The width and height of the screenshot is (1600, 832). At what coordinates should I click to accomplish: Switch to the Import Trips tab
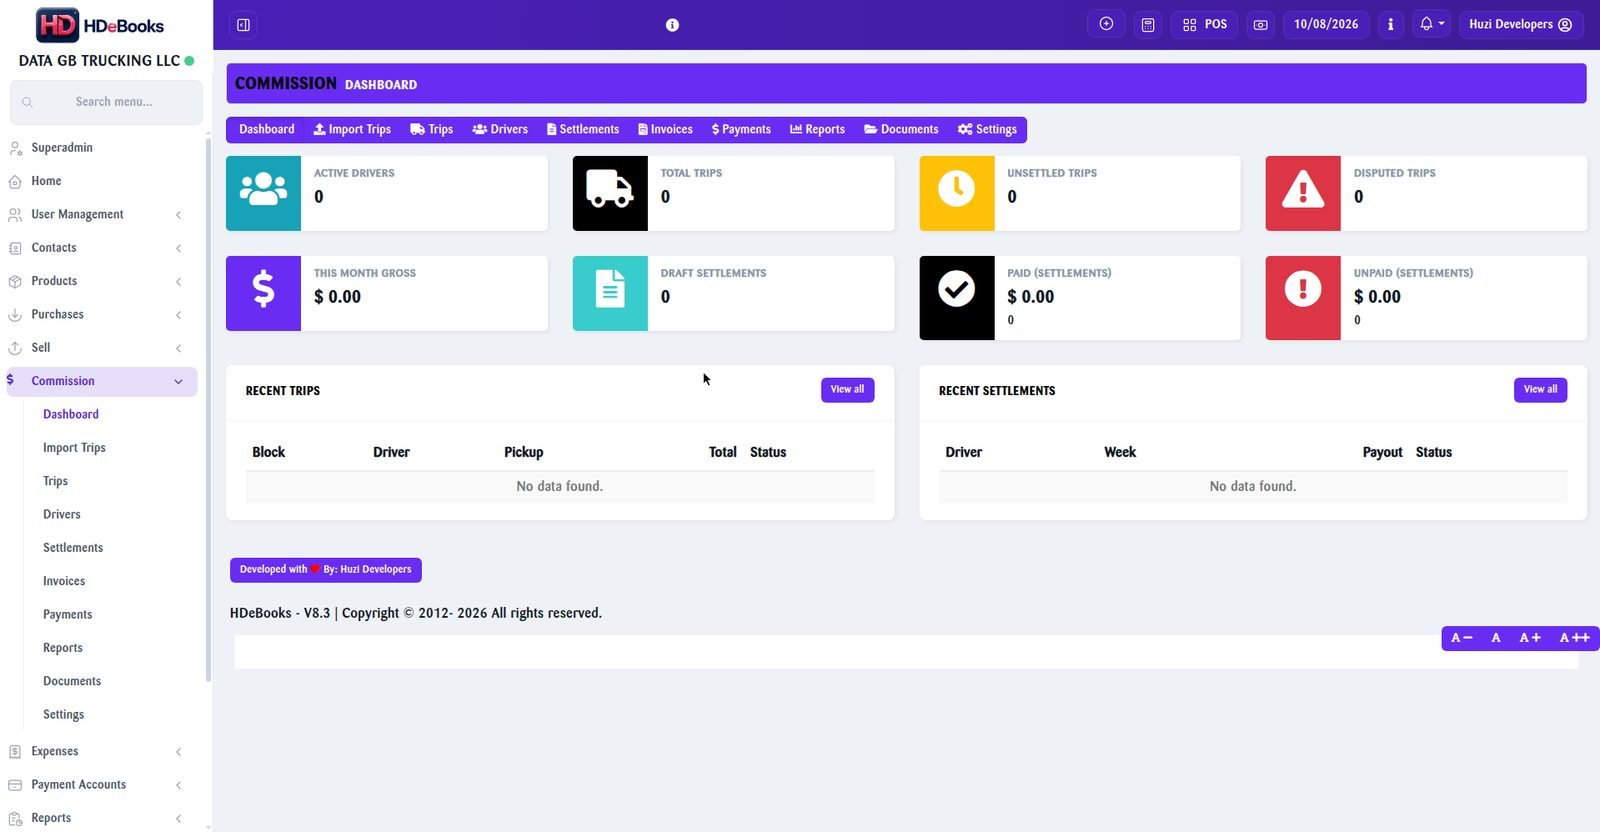352,130
